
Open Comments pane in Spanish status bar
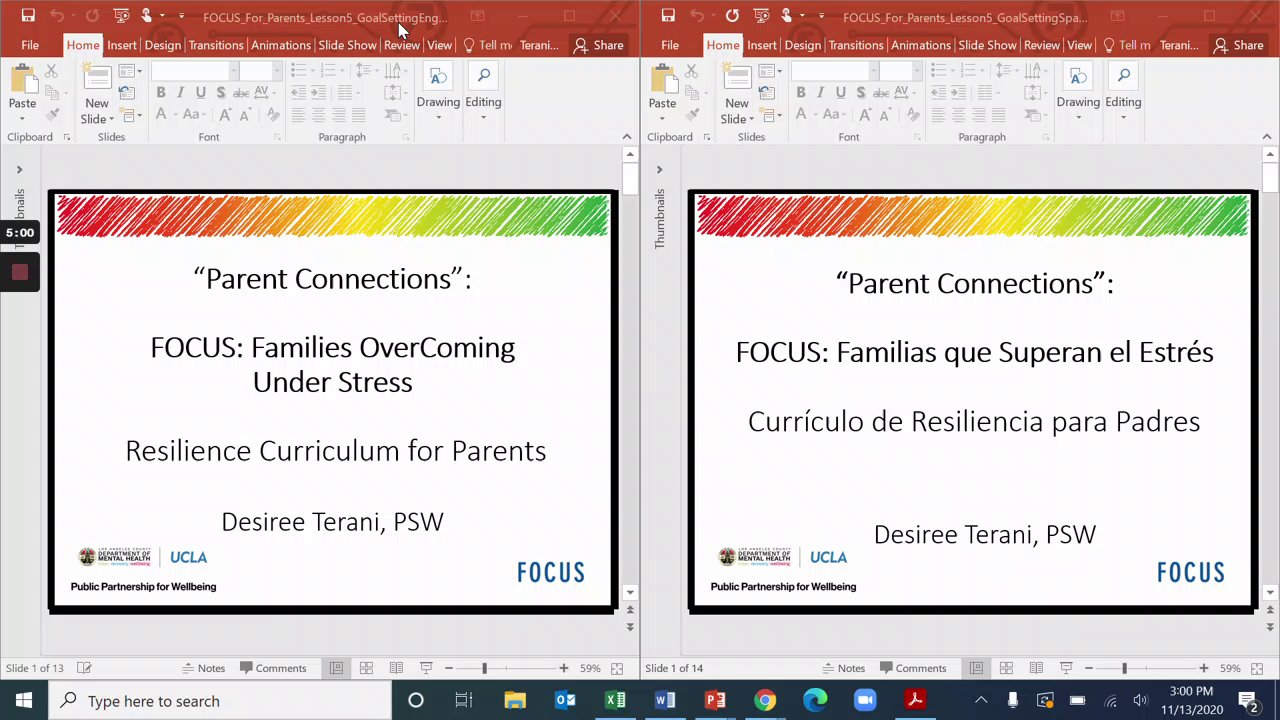click(x=911, y=668)
